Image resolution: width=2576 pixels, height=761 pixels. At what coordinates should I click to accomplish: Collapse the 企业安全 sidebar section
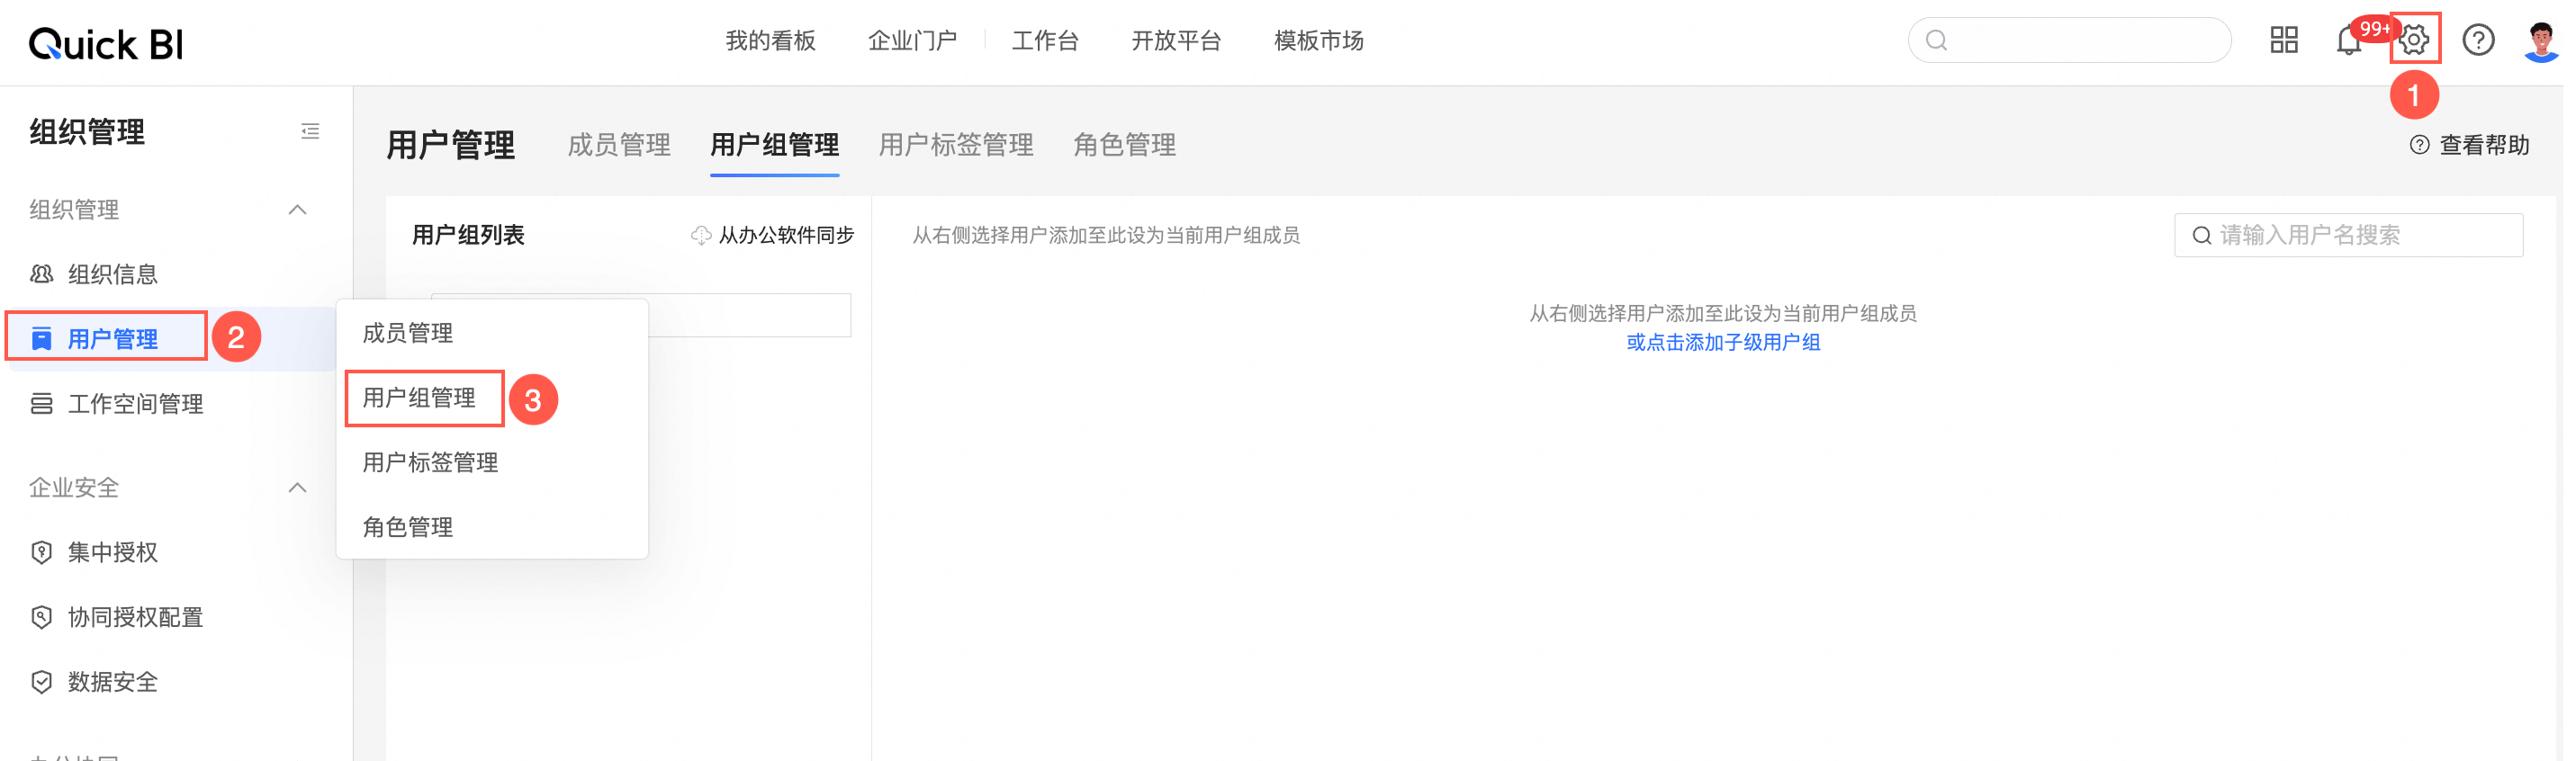click(x=297, y=487)
